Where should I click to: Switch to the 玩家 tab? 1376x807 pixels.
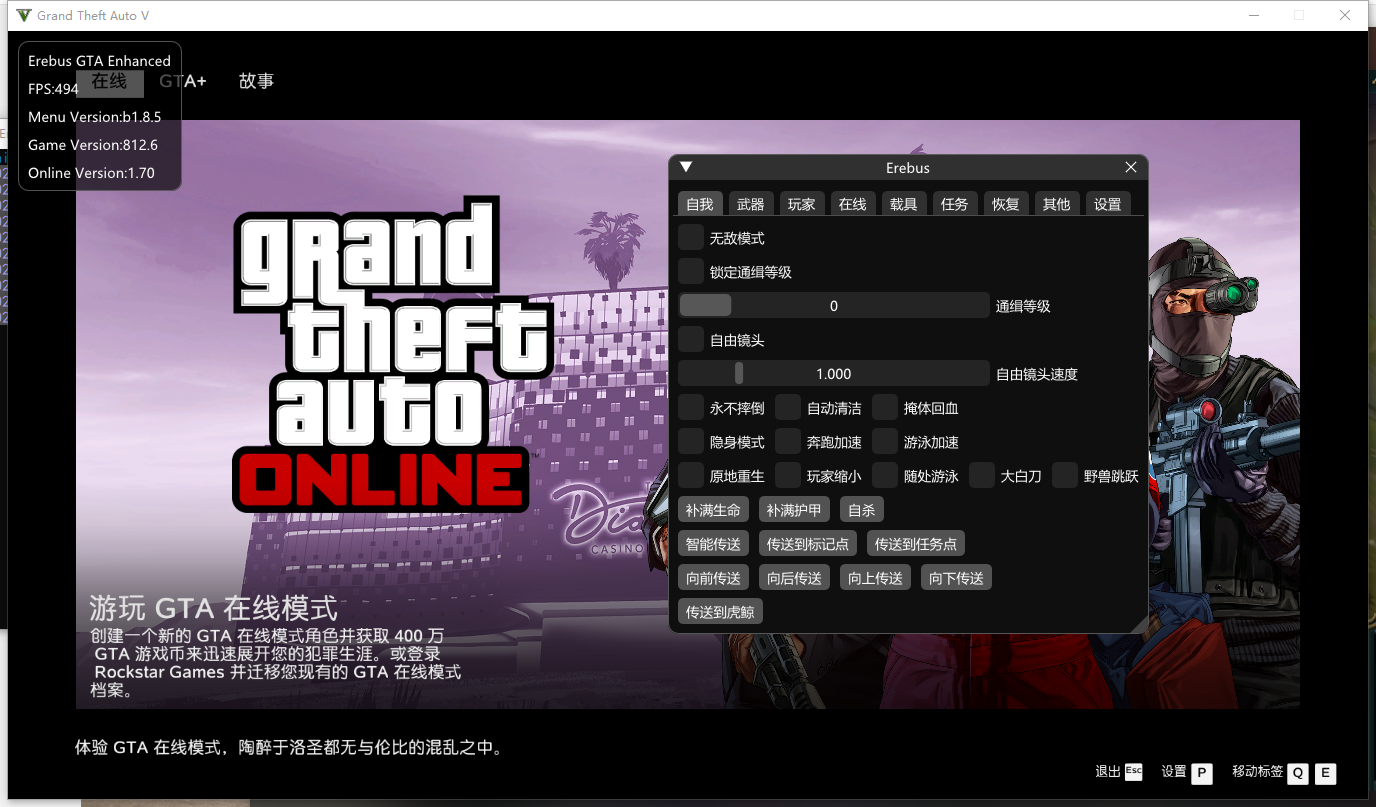[x=801, y=203]
